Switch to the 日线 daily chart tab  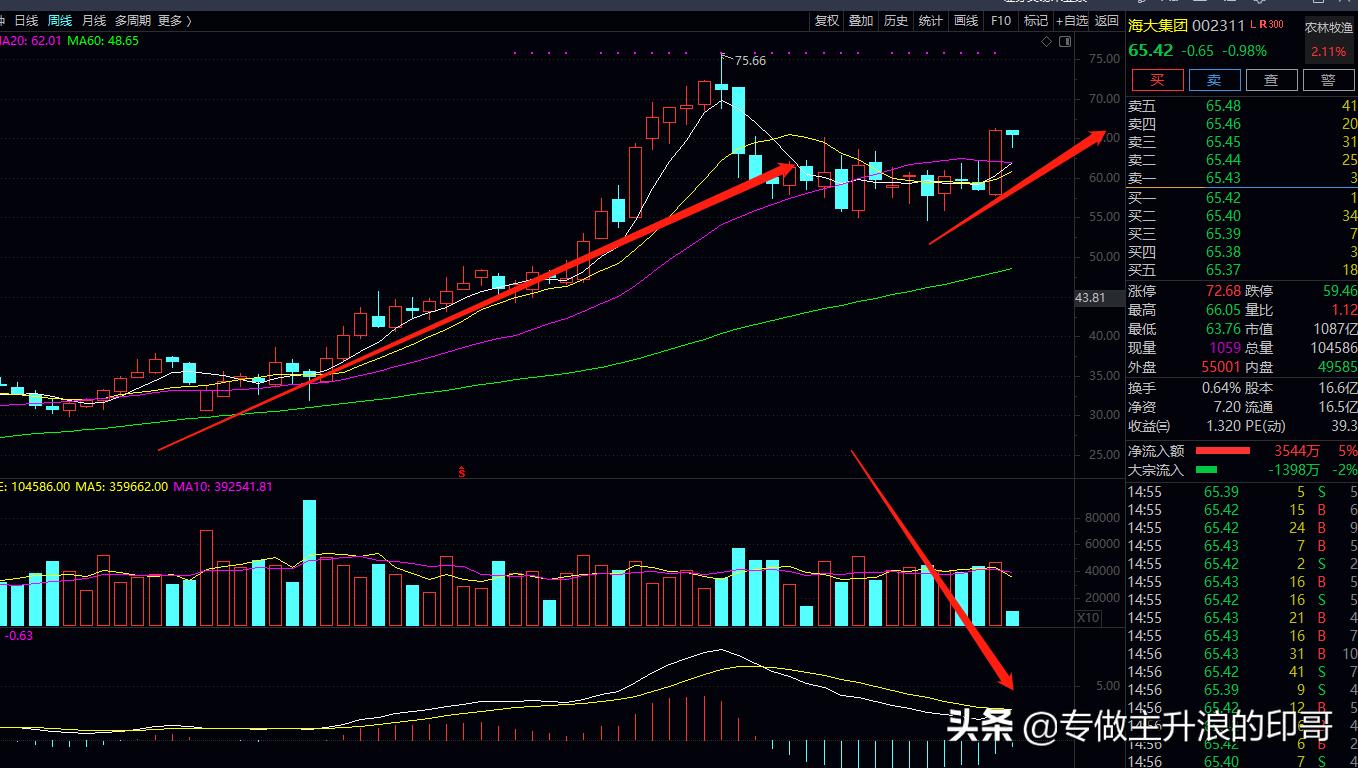click(25, 20)
